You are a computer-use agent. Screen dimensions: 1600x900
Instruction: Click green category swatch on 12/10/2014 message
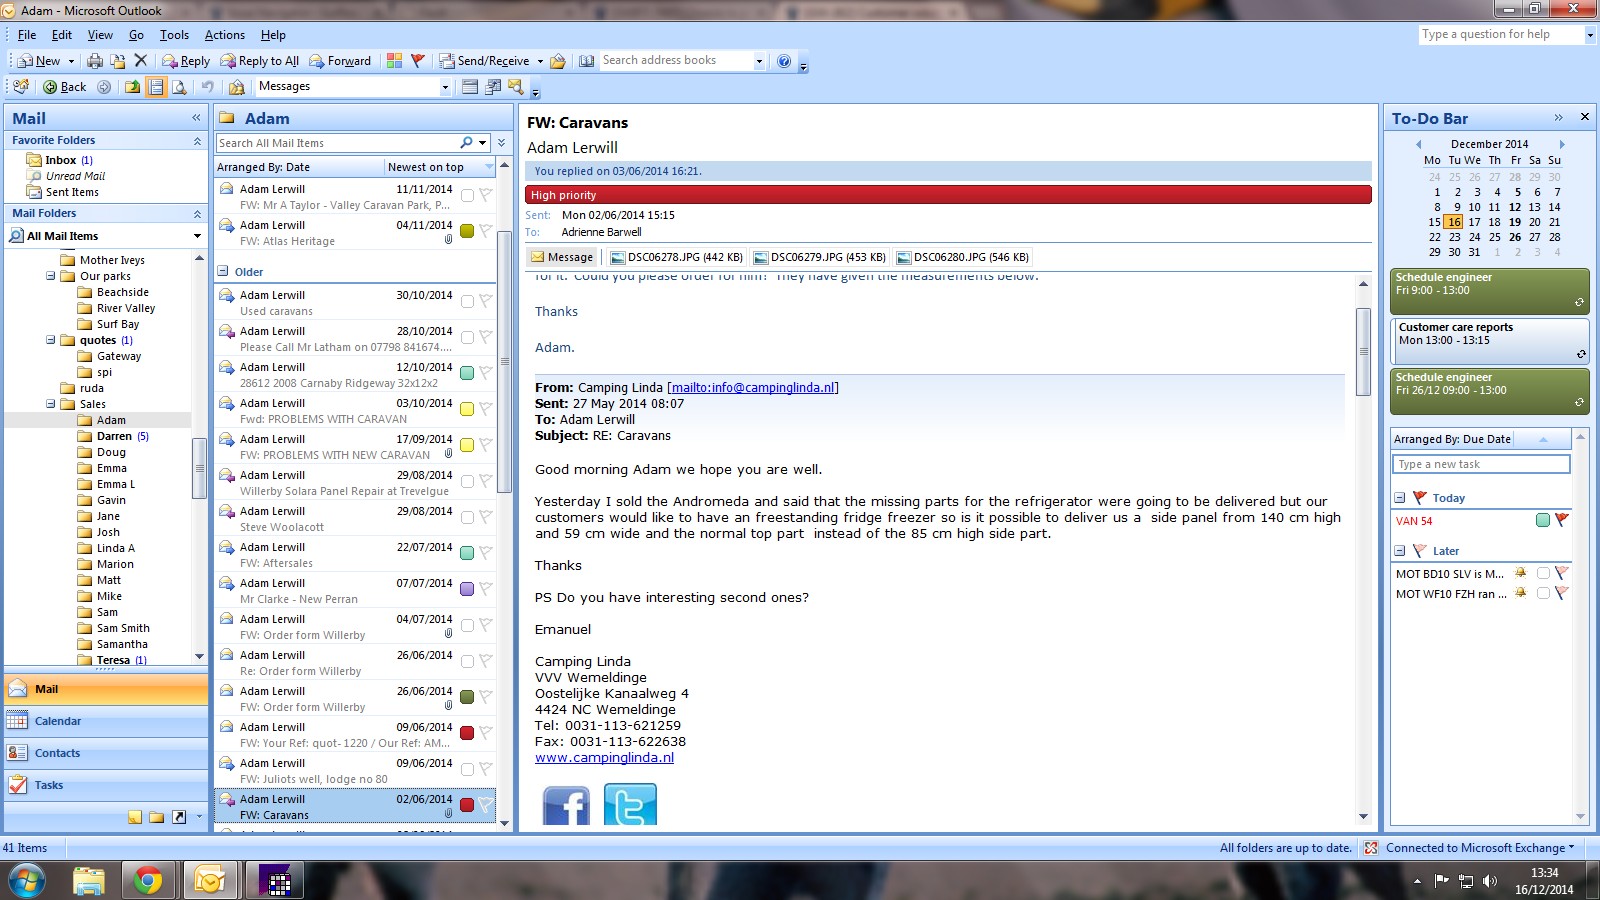click(467, 373)
